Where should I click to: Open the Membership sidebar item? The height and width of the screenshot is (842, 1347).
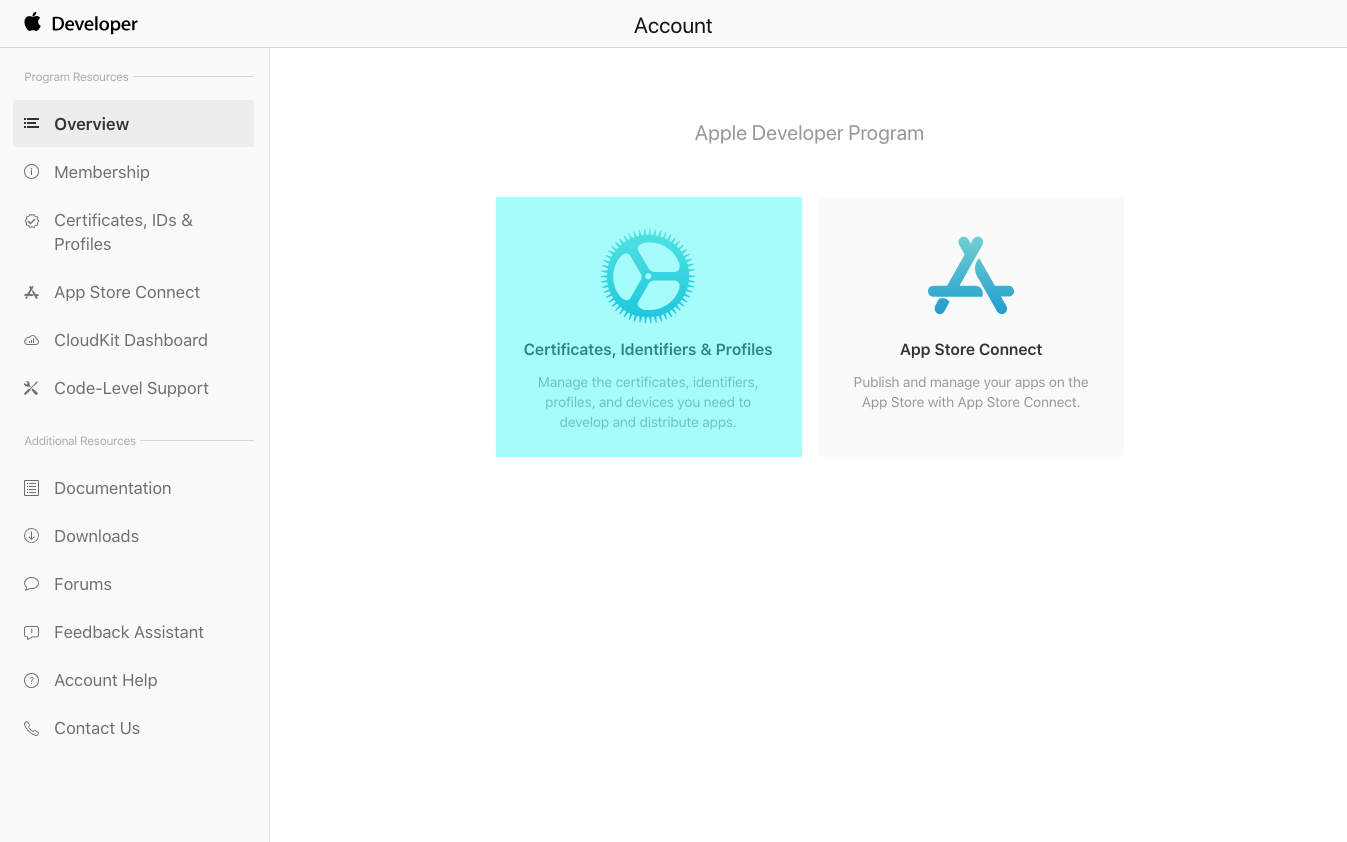click(x=102, y=172)
